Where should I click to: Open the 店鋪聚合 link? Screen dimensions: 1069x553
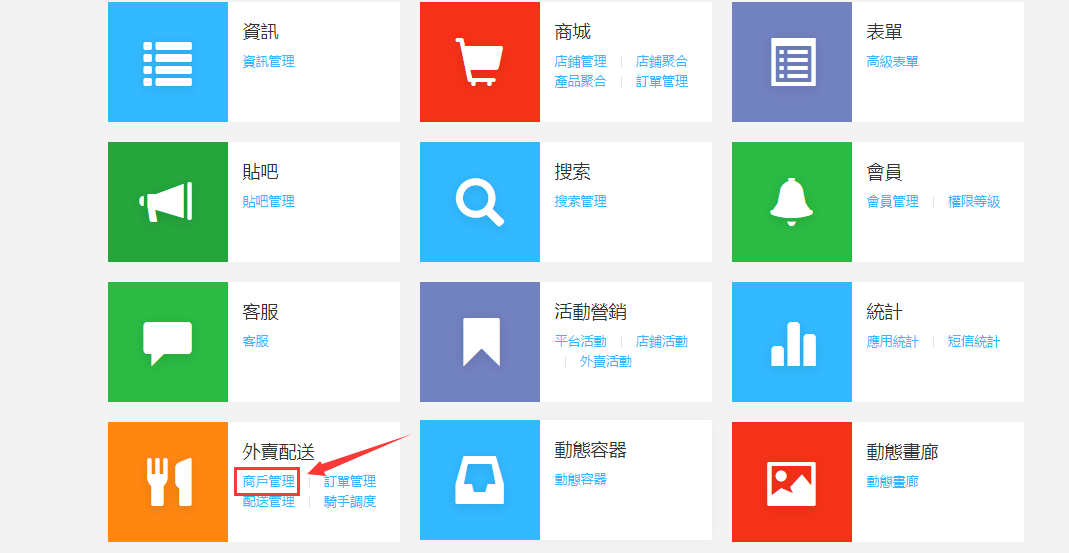(662, 61)
